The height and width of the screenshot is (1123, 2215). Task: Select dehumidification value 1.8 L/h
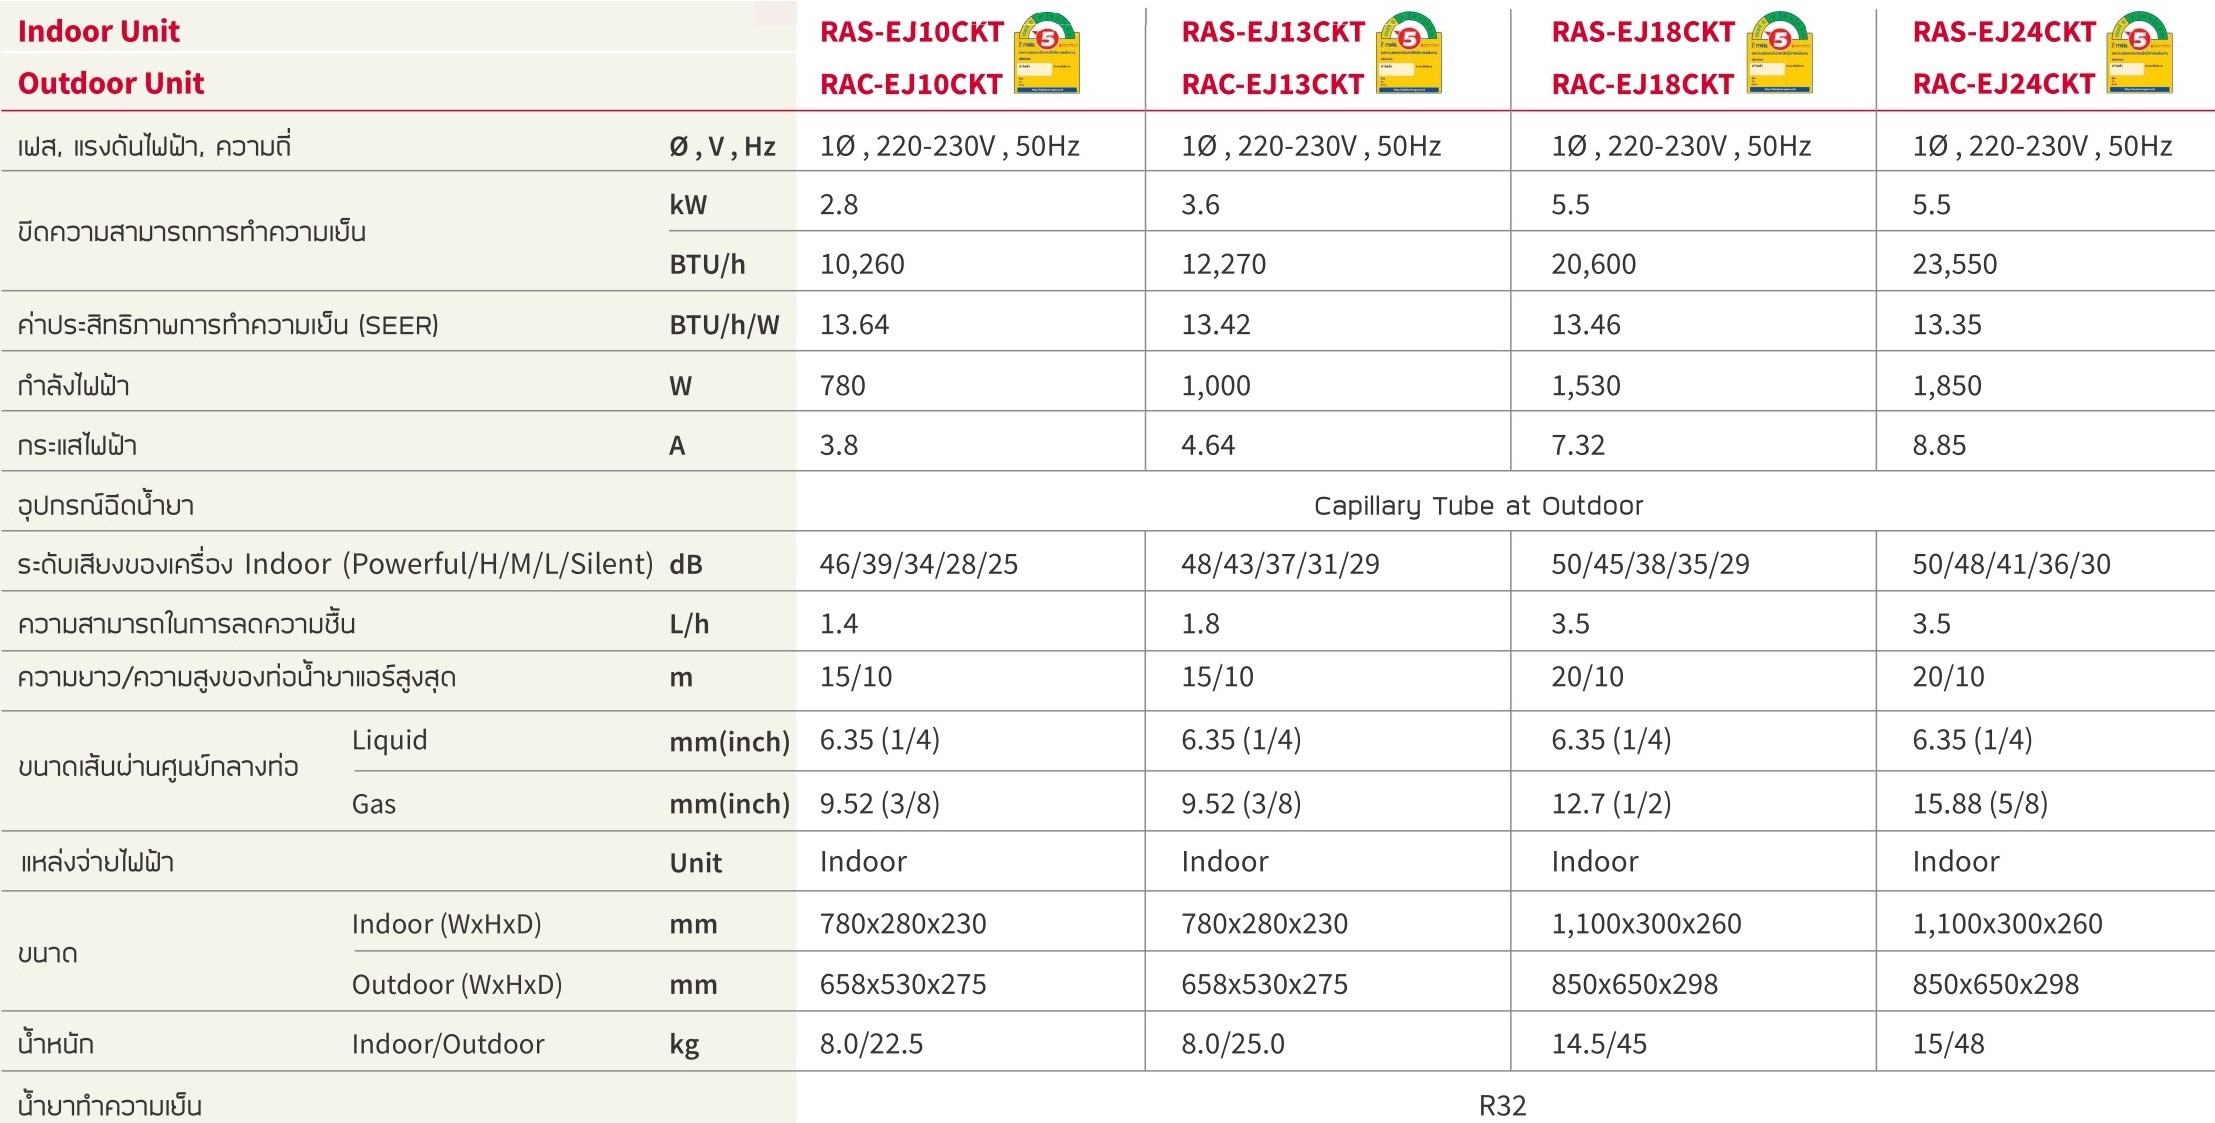[1200, 624]
